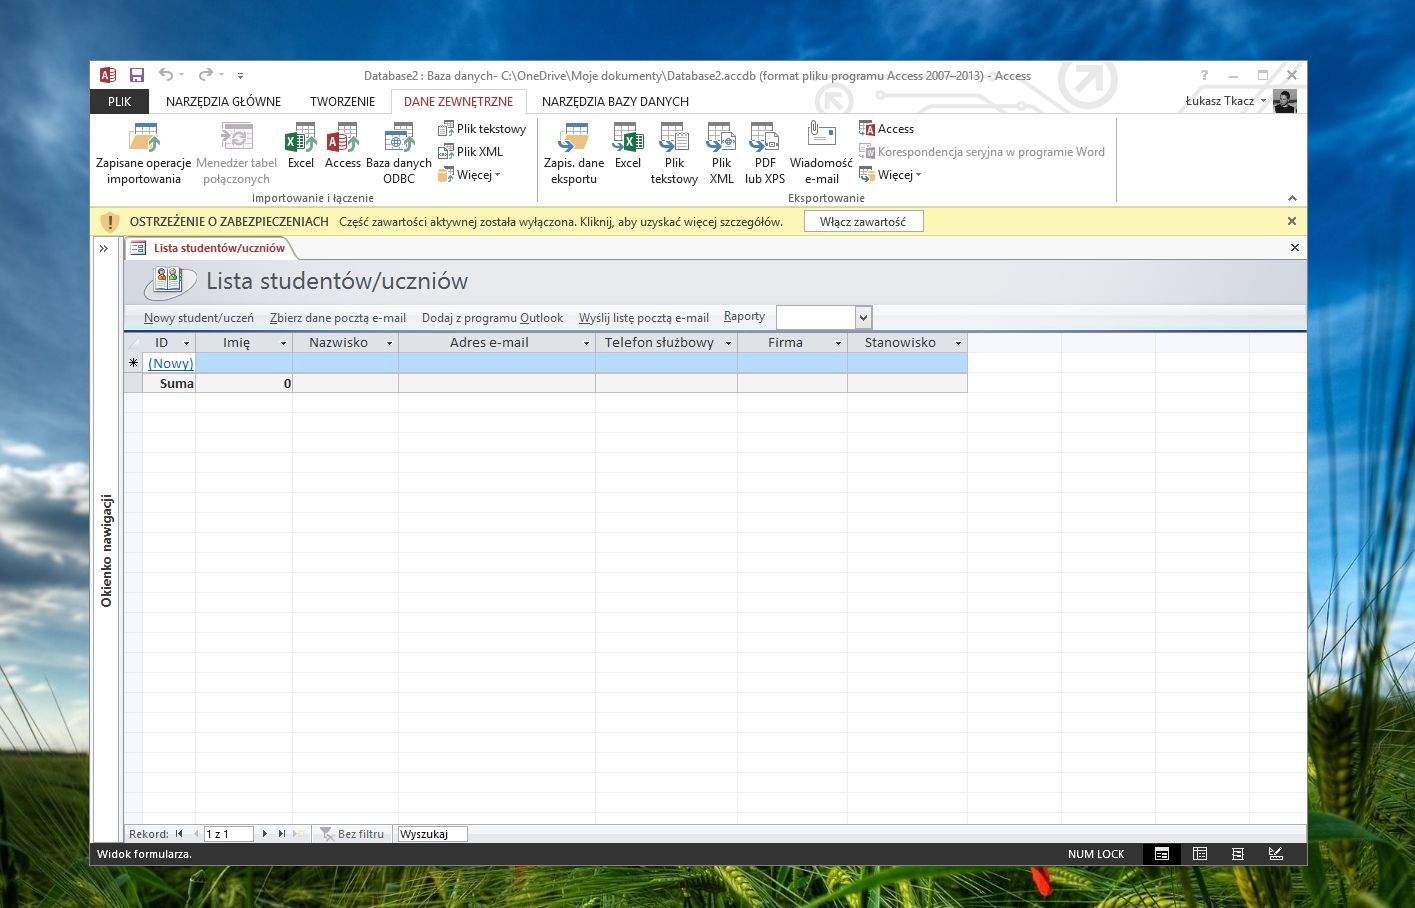Go to next record navigation arrow
Image resolution: width=1415 pixels, height=908 pixels.
[x=265, y=834]
